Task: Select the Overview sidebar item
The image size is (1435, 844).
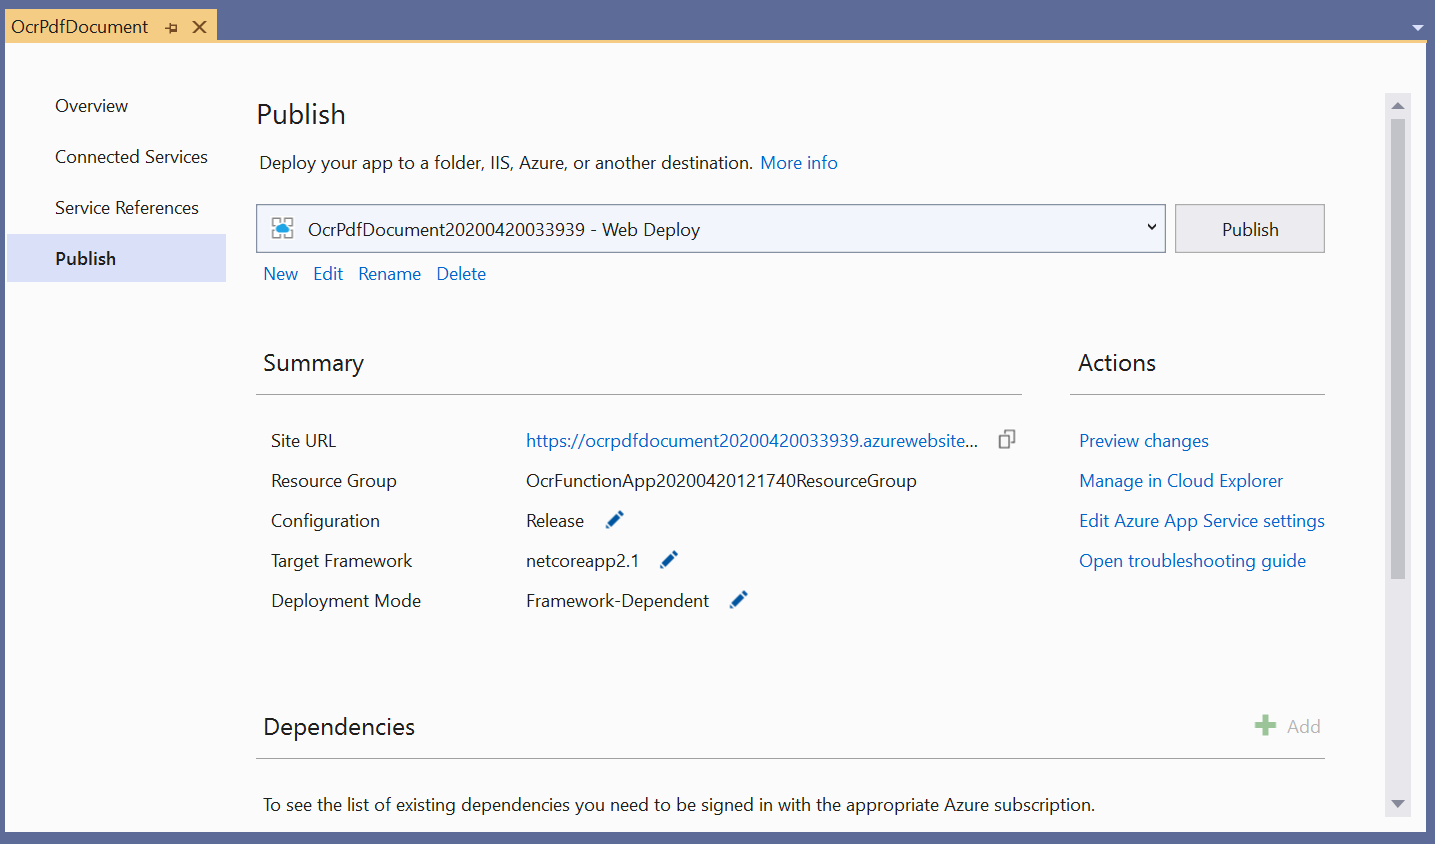Action: [x=91, y=106]
